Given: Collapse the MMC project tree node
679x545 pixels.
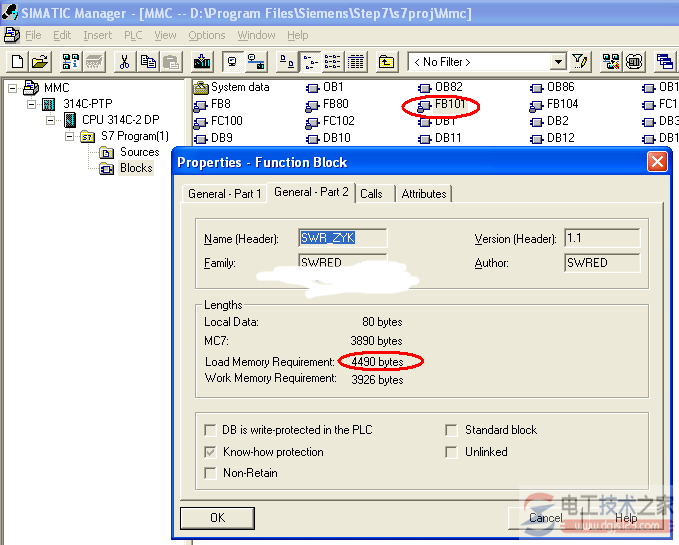Looking at the screenshot, I should coord(13,88).
